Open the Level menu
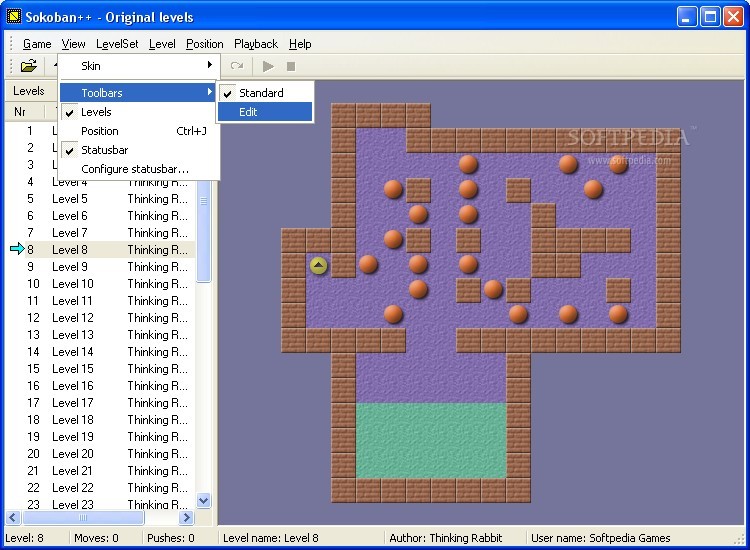The image size is (750, 550). pos(162,44)
